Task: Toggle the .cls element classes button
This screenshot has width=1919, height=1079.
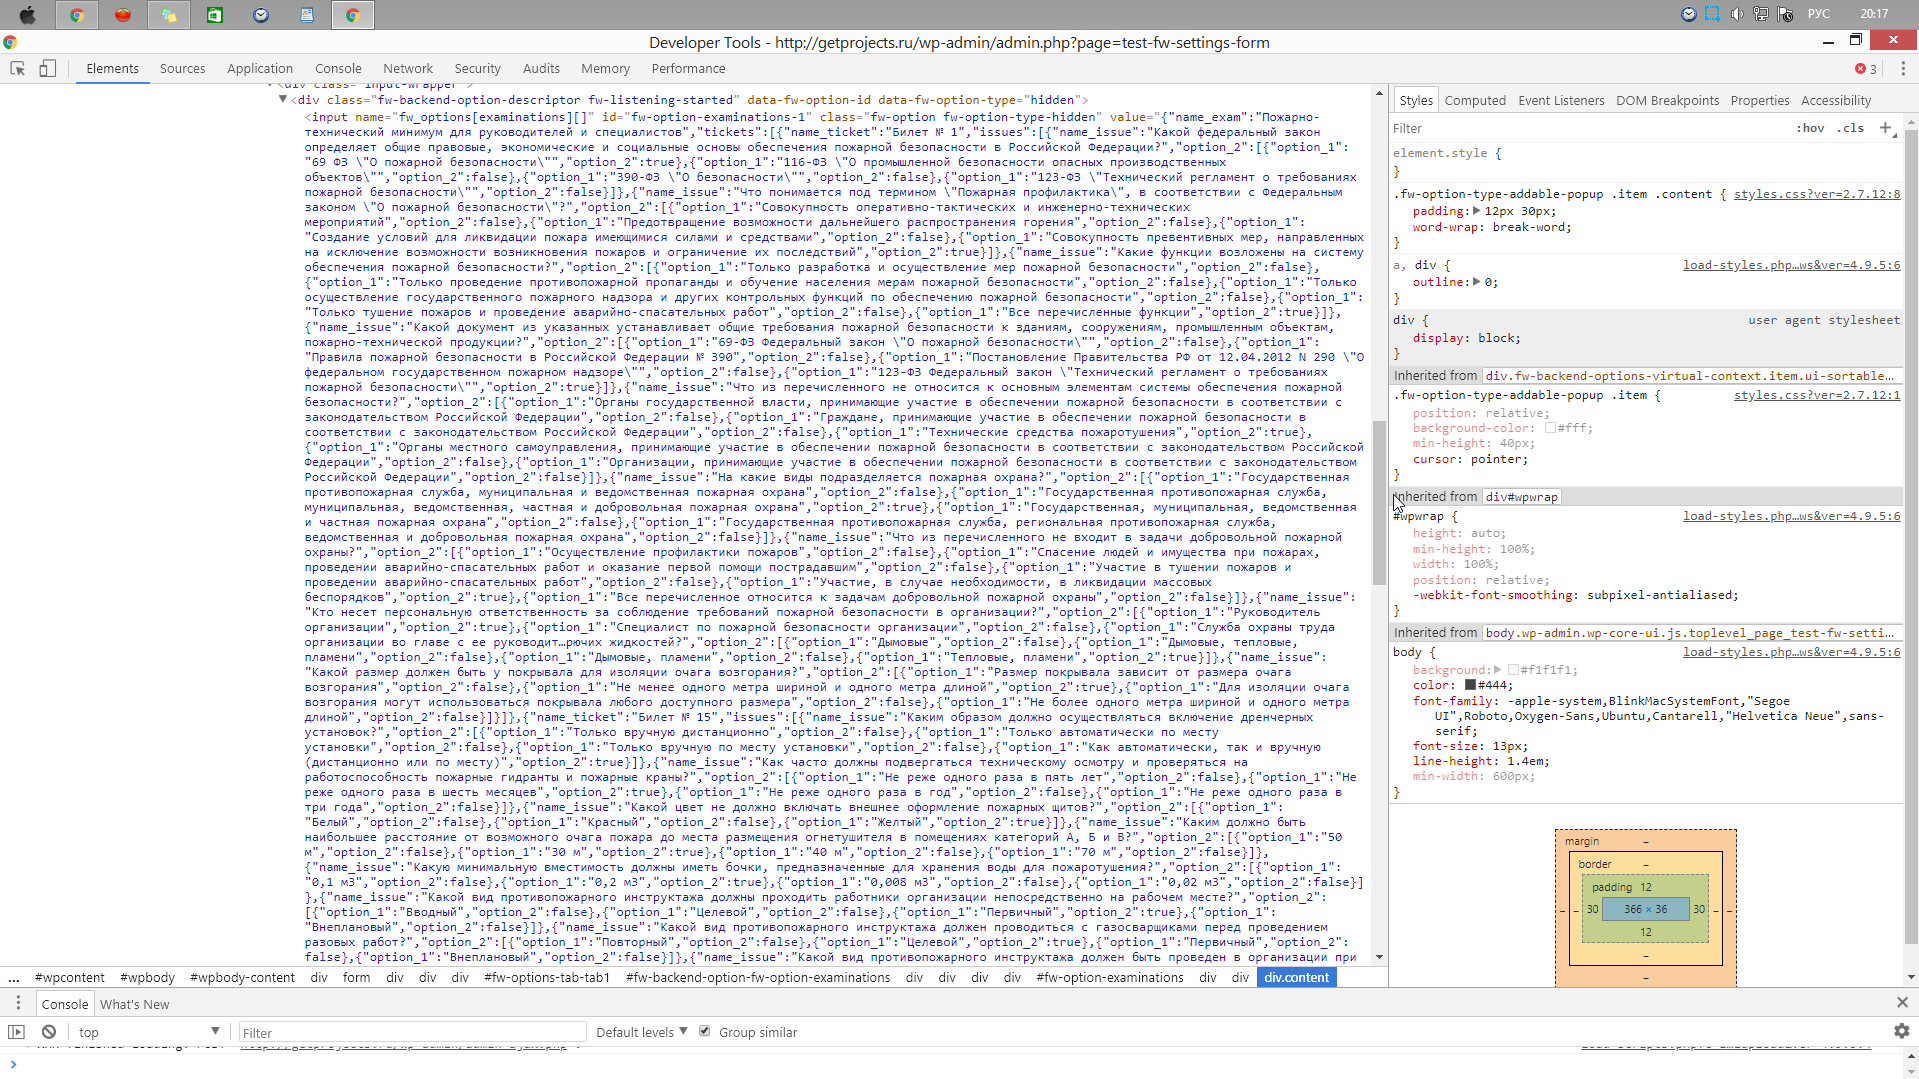Action: tap(1851, 128)
